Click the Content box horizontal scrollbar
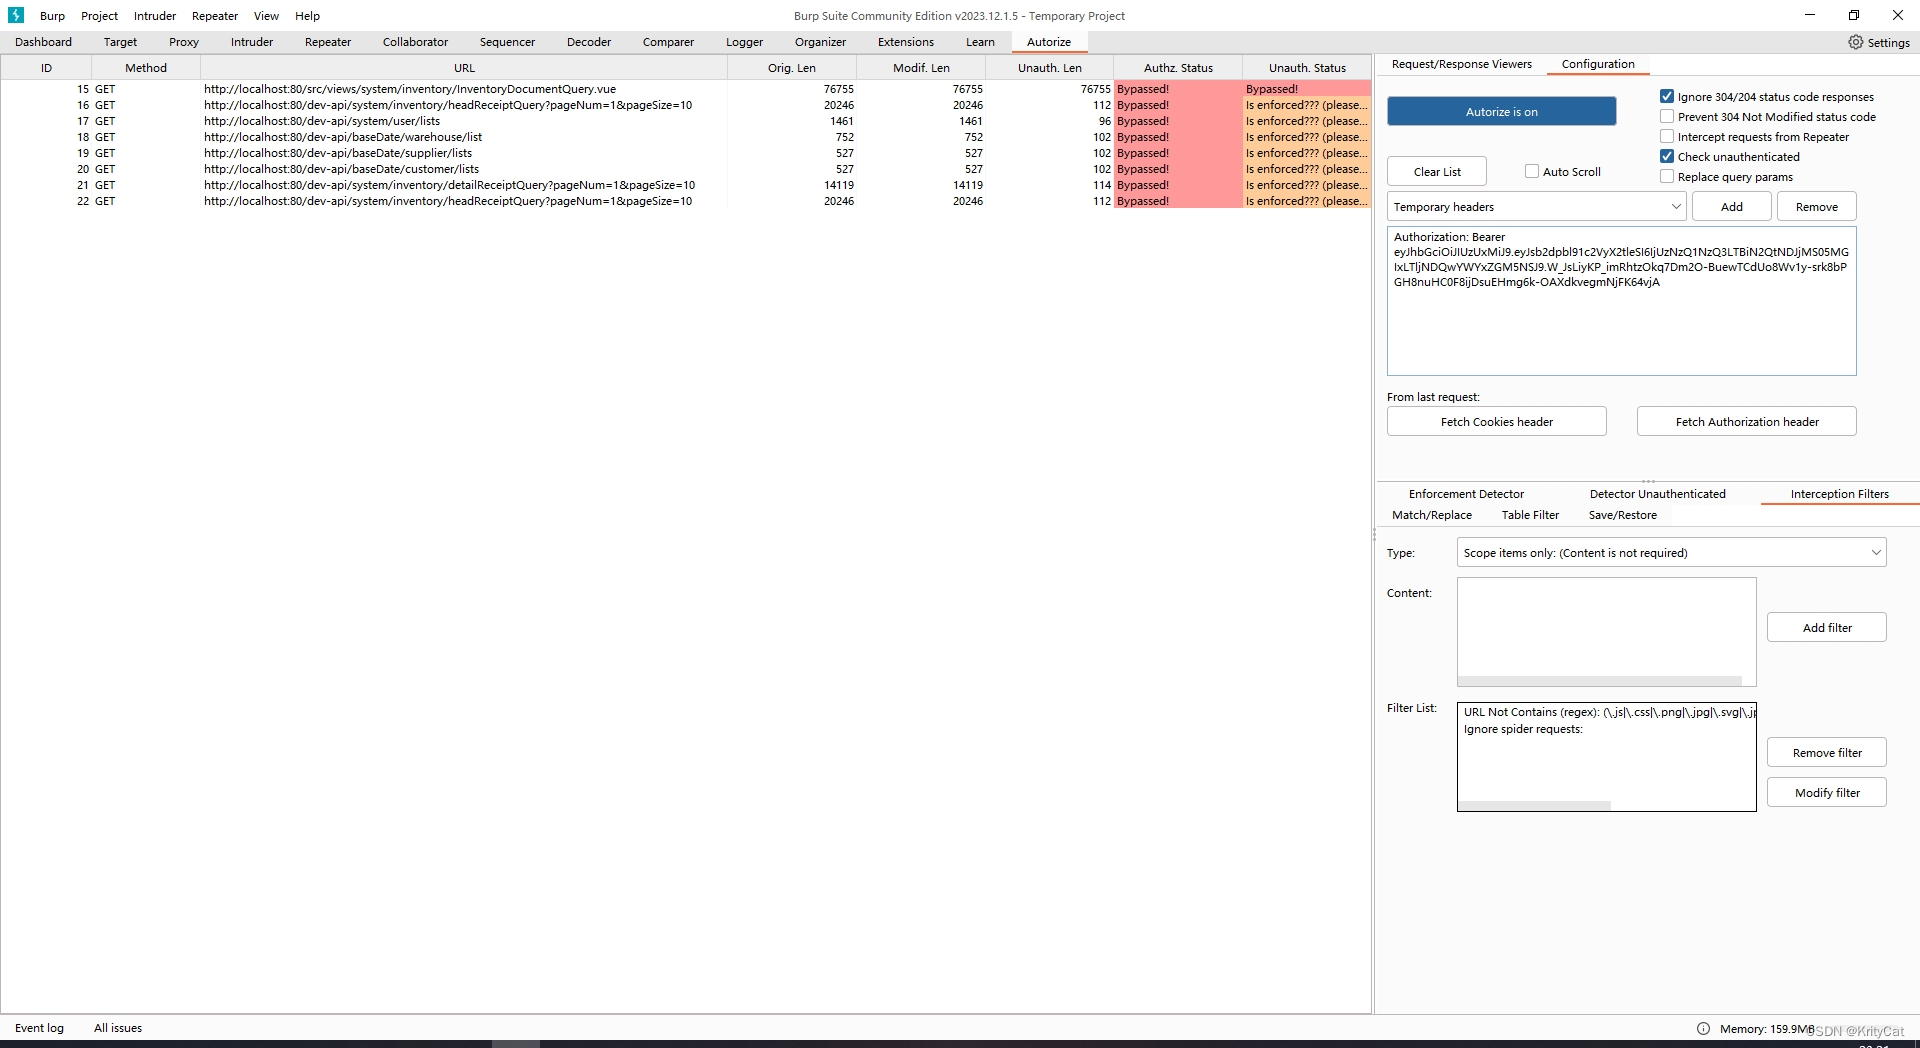This screenshot has height=1048, width=1920. pos(1600,681)
